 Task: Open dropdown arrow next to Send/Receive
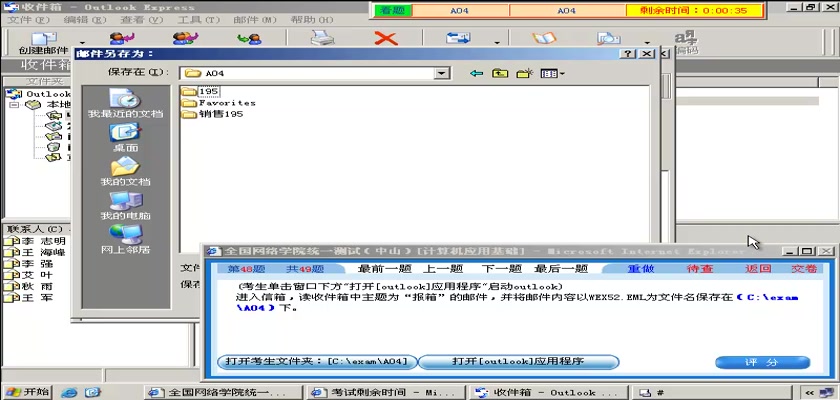click(497, 43)
